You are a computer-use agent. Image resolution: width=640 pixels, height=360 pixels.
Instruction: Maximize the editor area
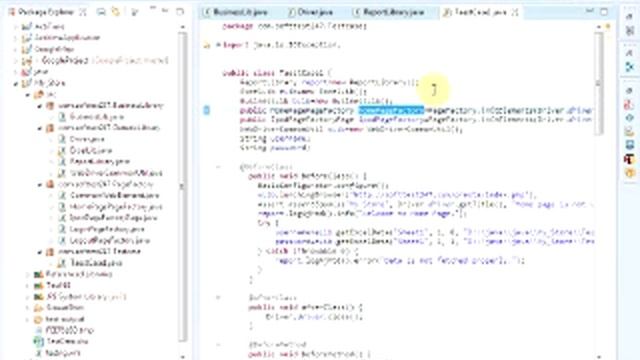604,12
